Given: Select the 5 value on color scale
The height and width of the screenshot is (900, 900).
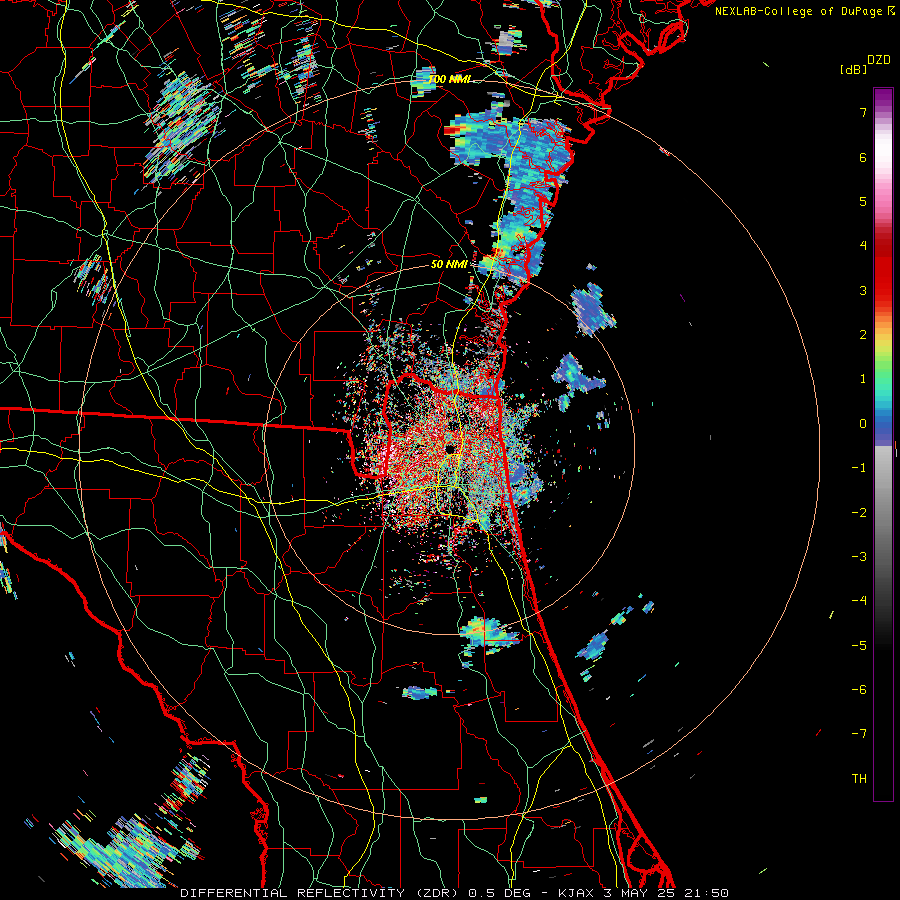Looking at the screenshot, I should pyautogui.click(x=863, y=201).
